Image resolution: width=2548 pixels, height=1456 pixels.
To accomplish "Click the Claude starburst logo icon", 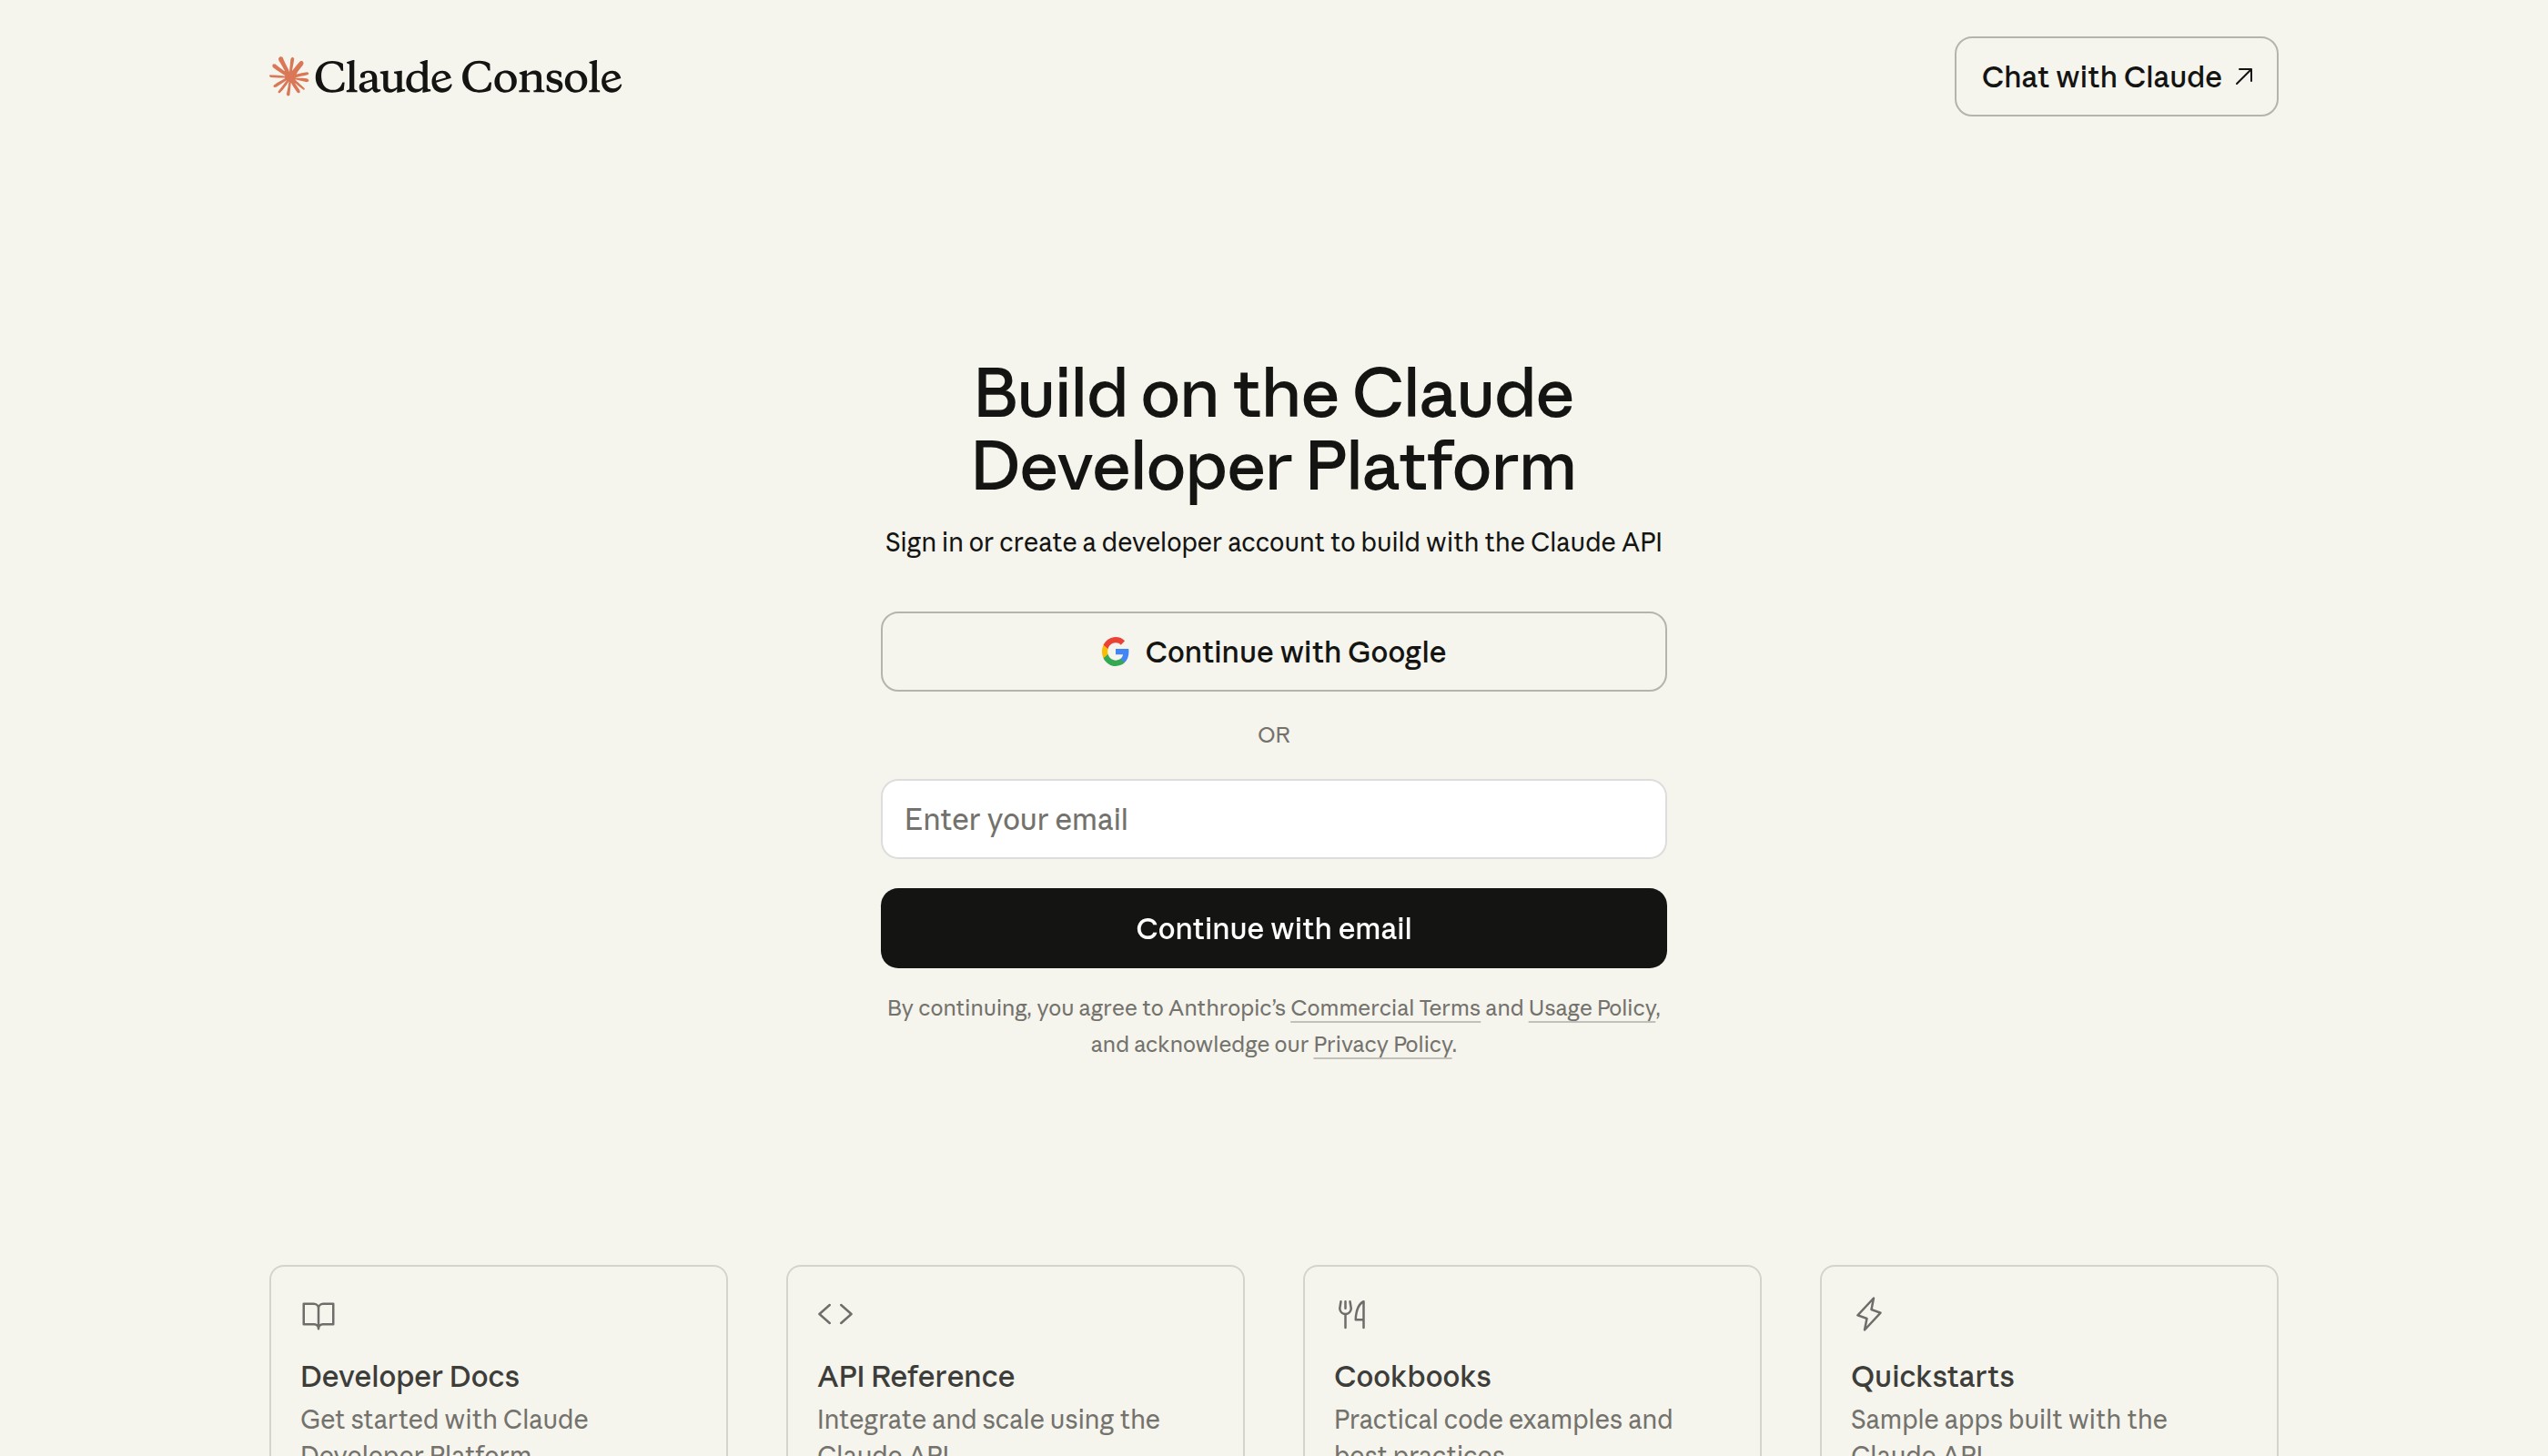I will point(288,76).
